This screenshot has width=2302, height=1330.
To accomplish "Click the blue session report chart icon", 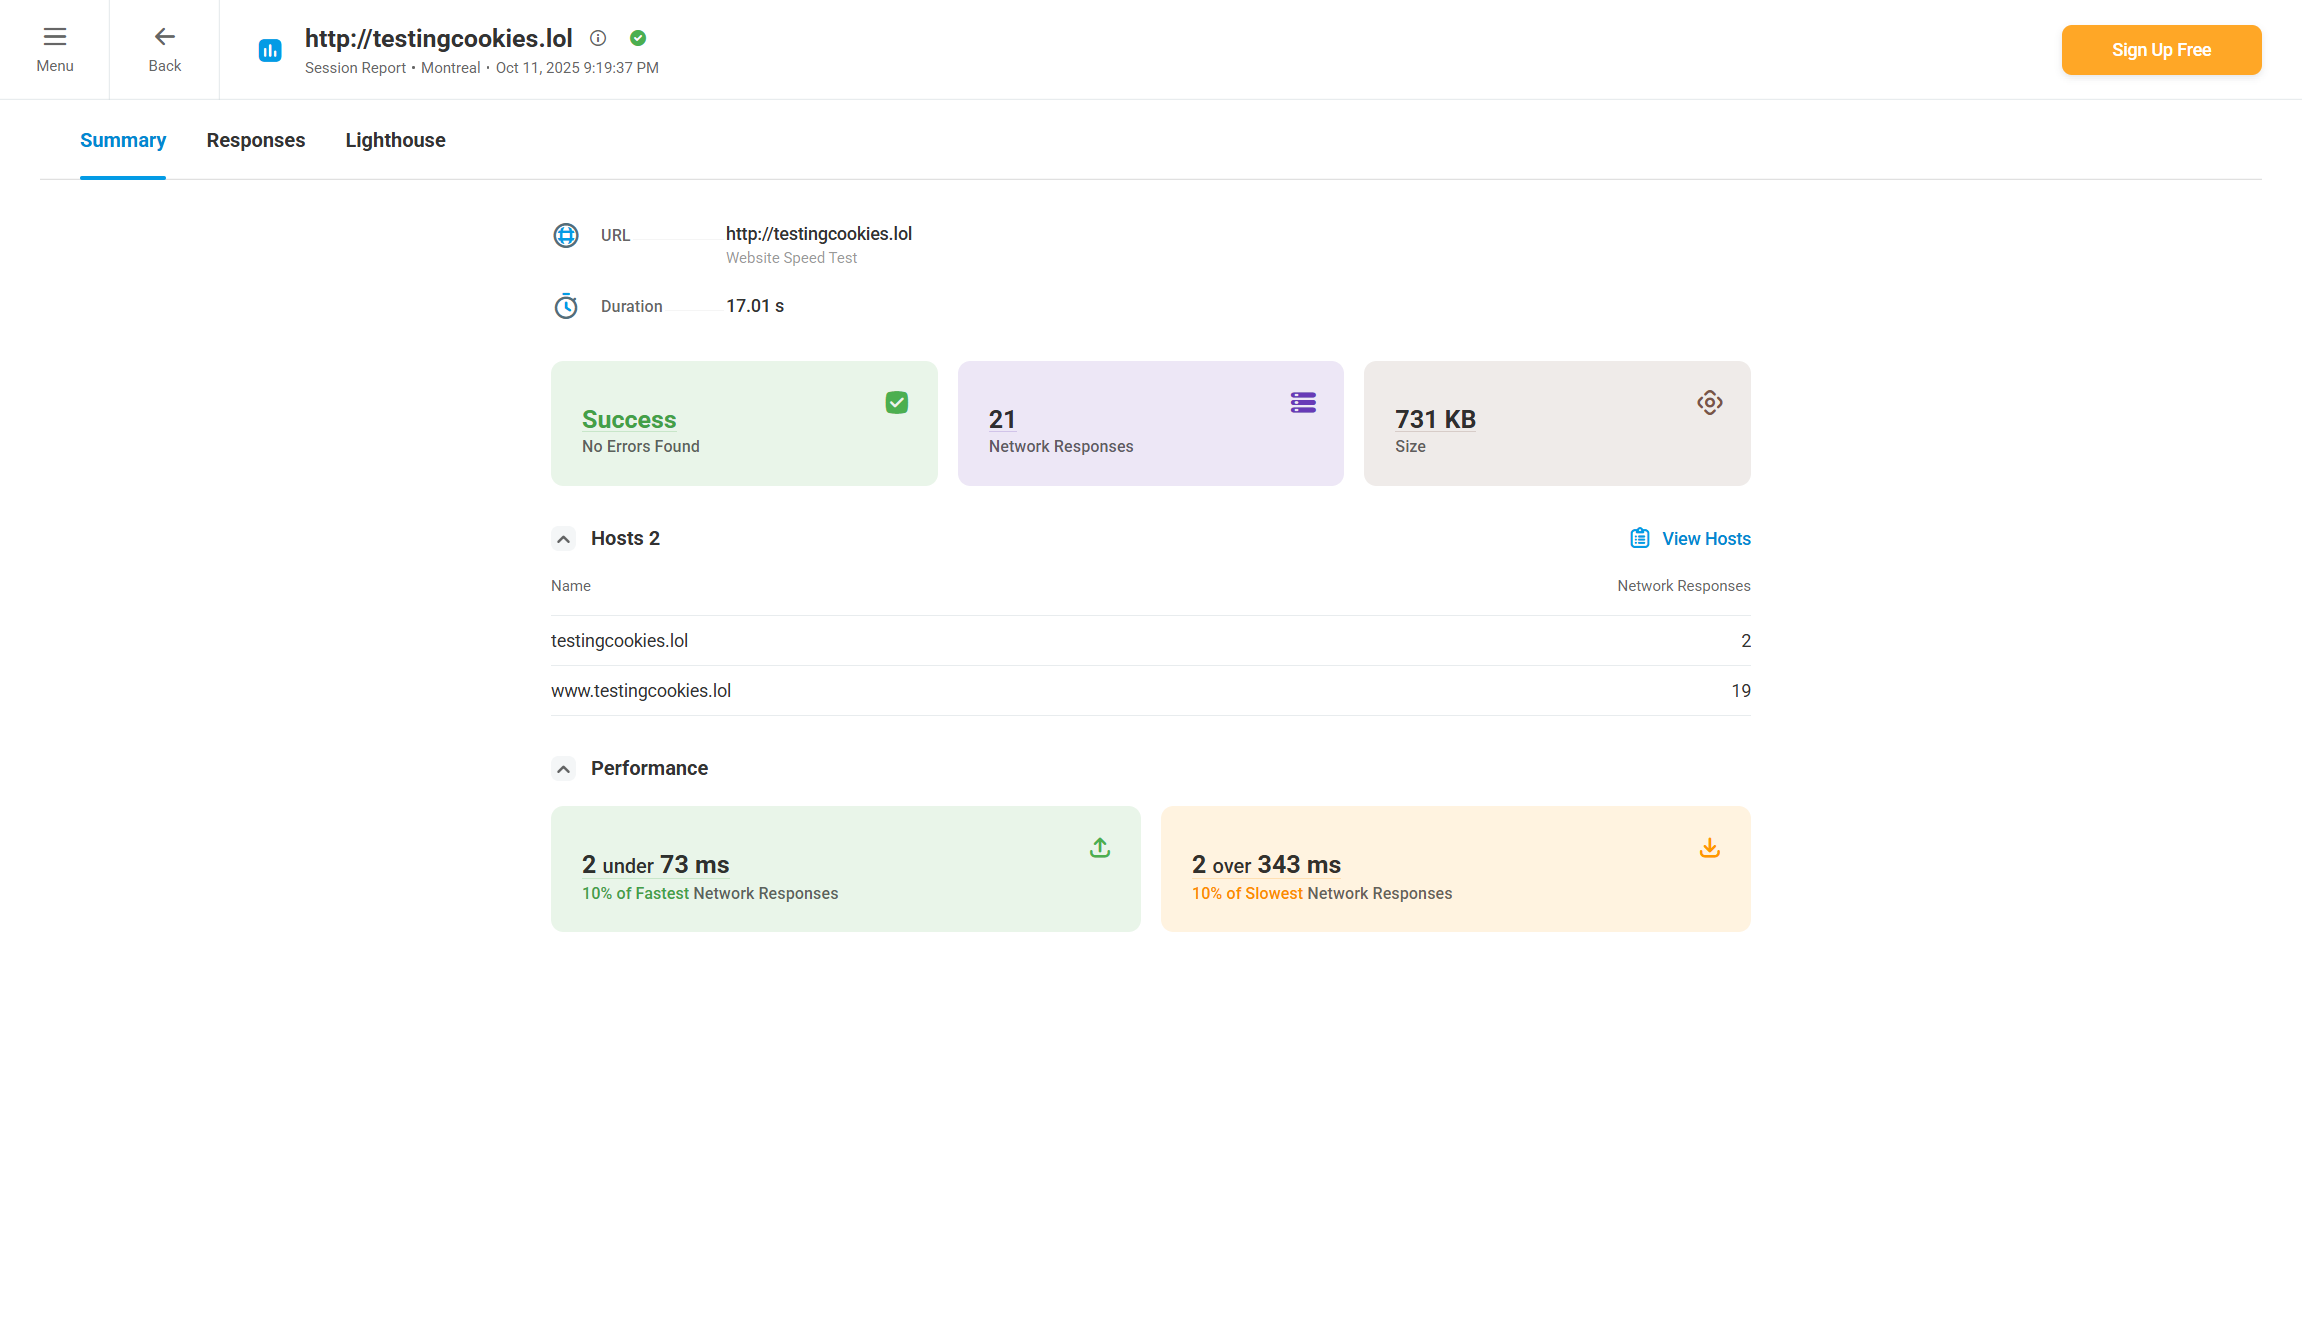I will pos(270,50).
